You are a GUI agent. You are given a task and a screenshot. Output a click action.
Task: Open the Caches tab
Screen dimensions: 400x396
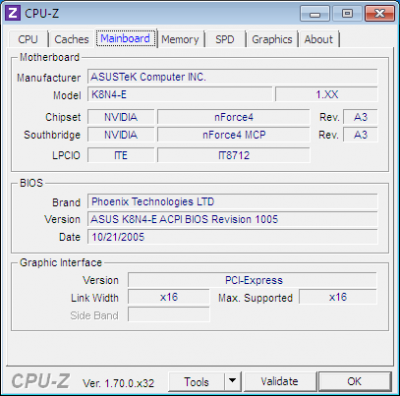pyautogui.click(x=71, y=39)
